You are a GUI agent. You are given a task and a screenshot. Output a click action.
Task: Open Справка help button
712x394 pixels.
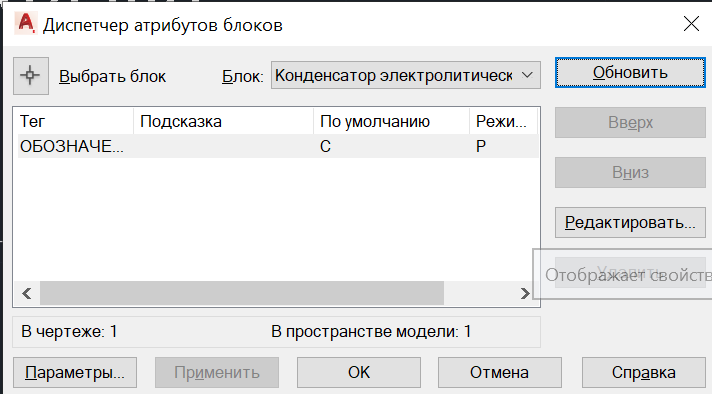643,372
